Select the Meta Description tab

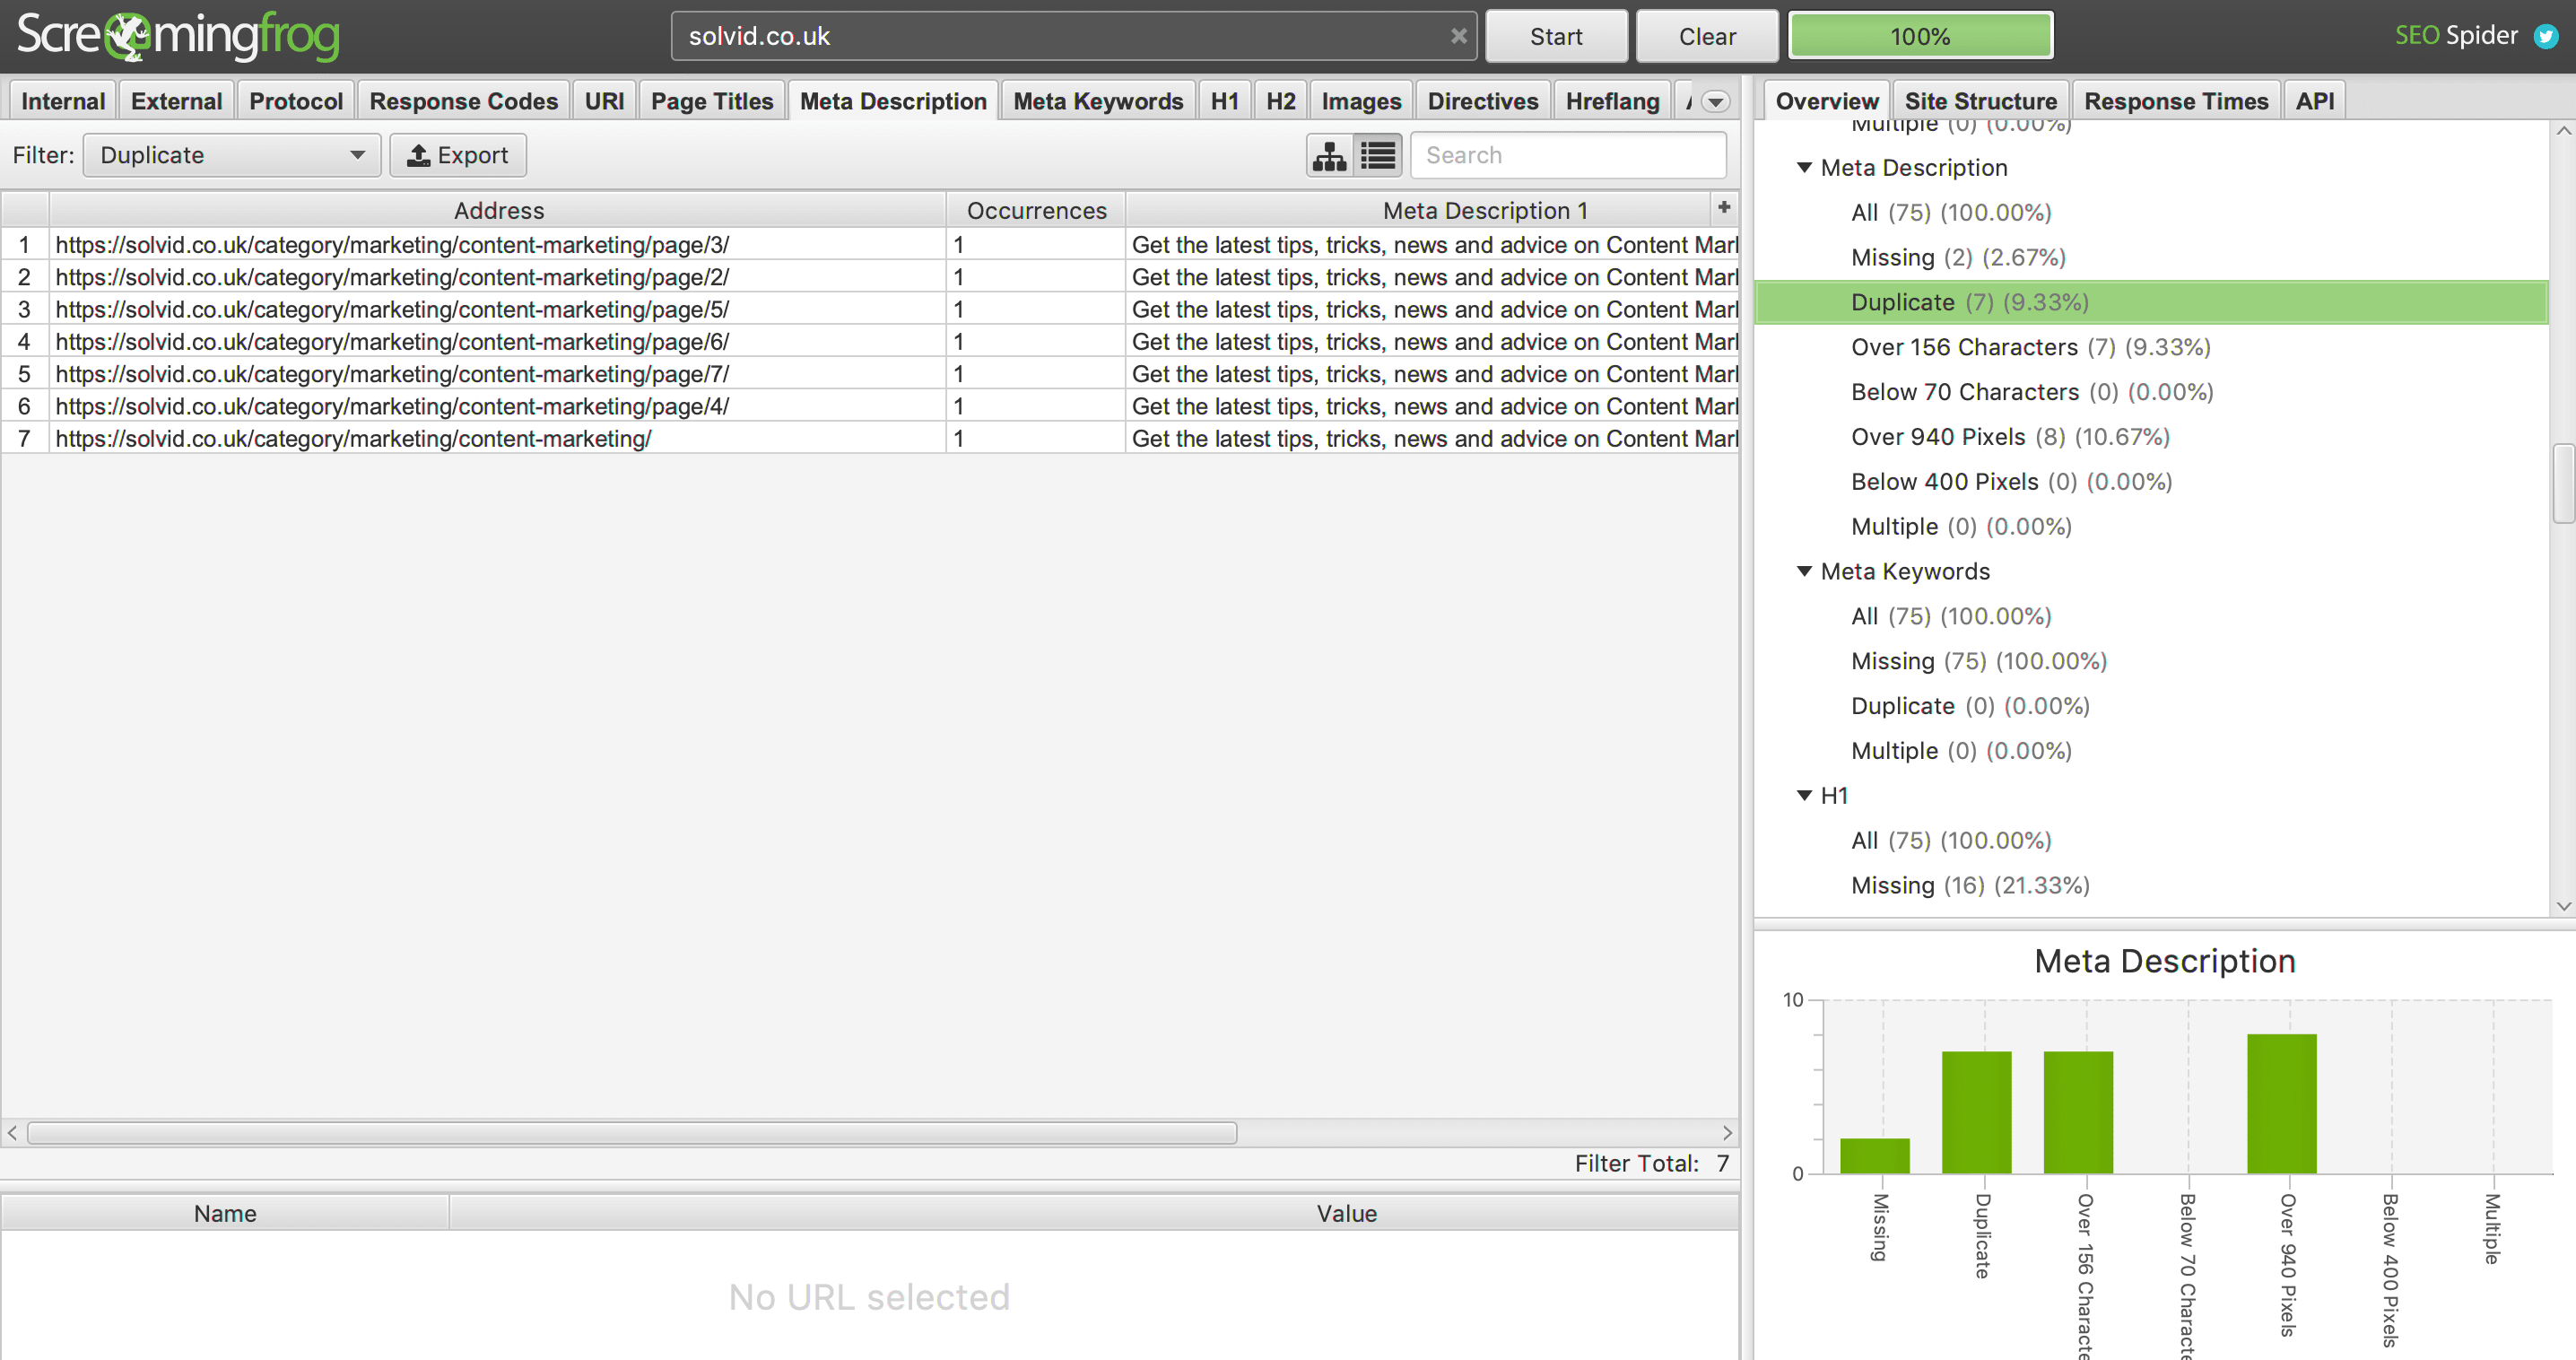892,100
